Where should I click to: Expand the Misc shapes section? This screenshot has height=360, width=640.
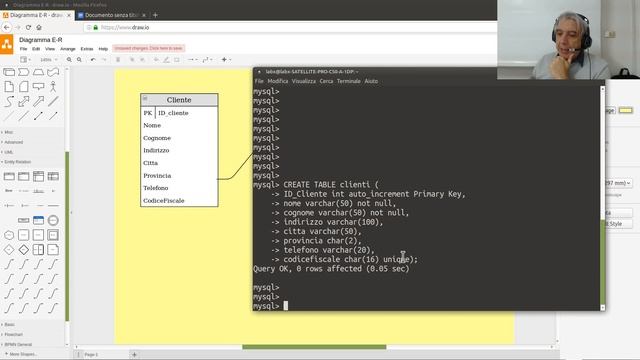pyautogui.click(x=8, y=132)
